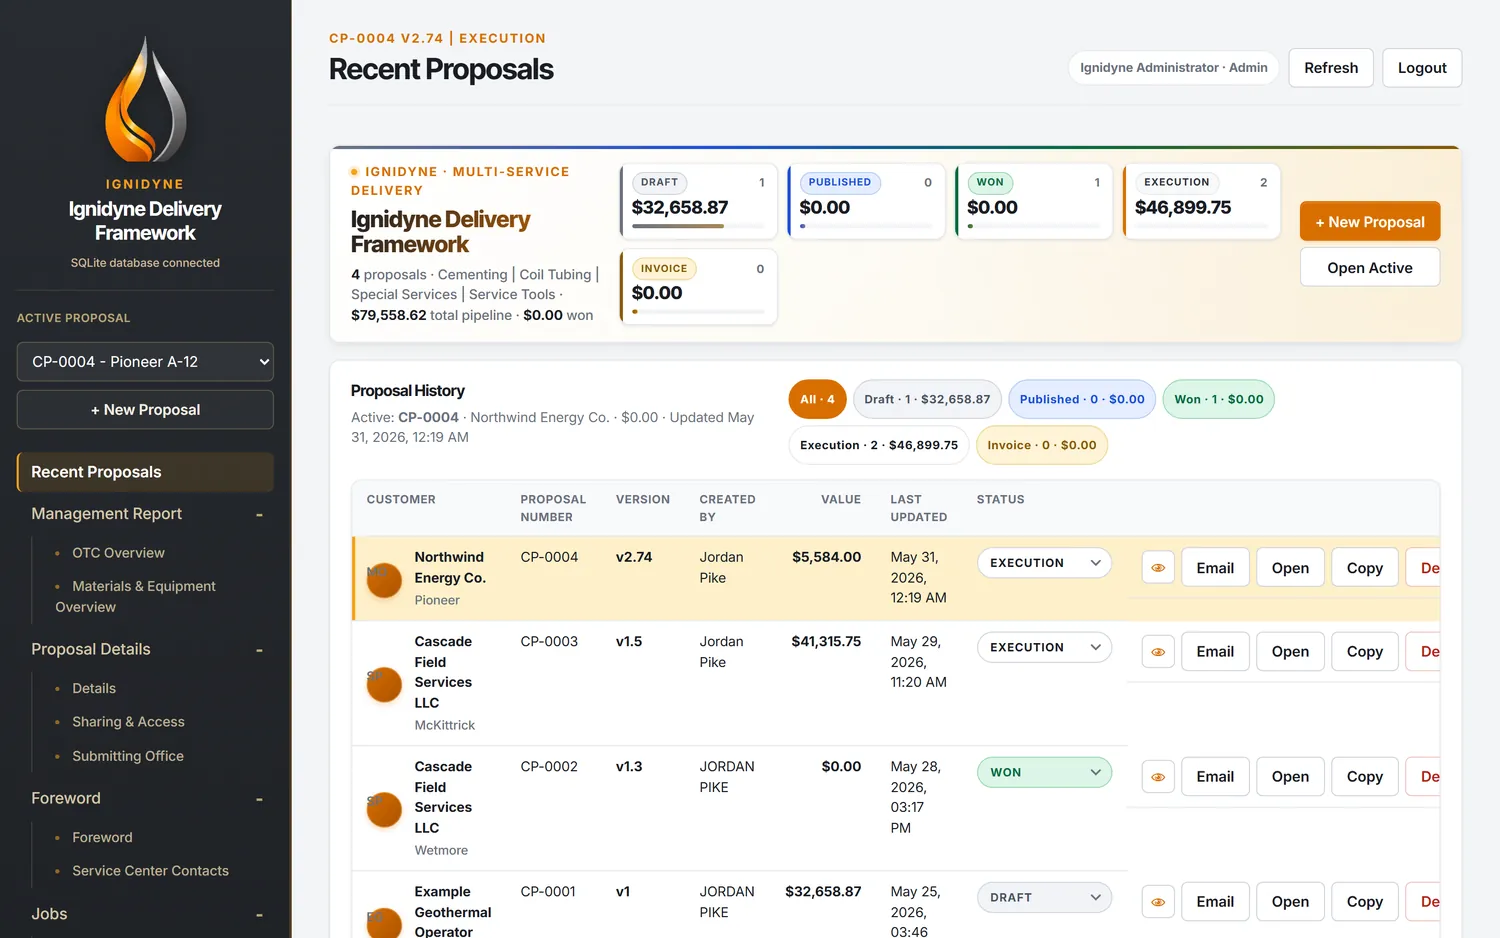Open Recent Proposals in the sidebar
The width and height of the screenshot is (1500, 938).
tap(145, 472)
